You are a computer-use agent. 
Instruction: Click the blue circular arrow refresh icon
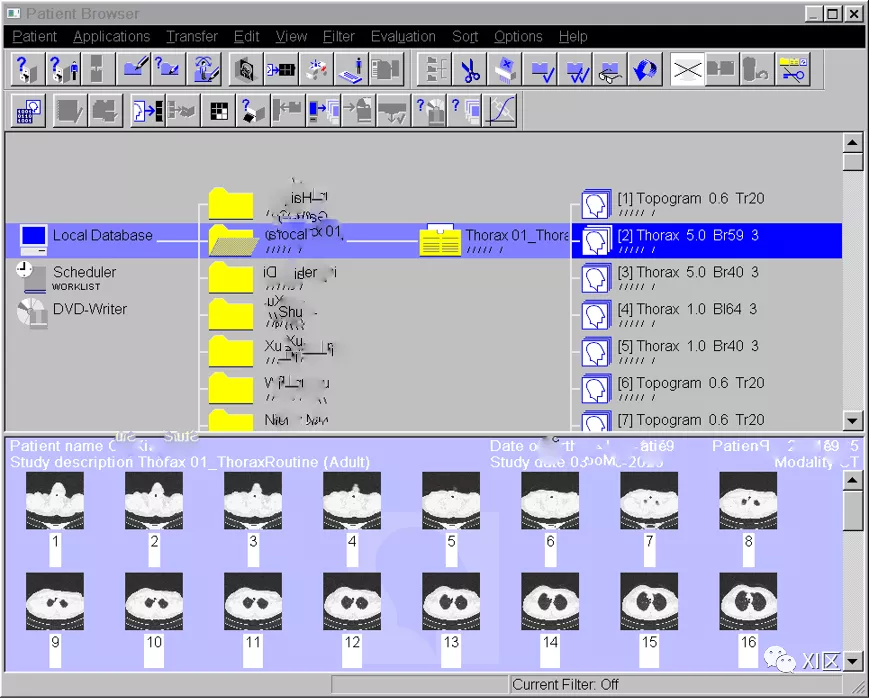[645, 69]
